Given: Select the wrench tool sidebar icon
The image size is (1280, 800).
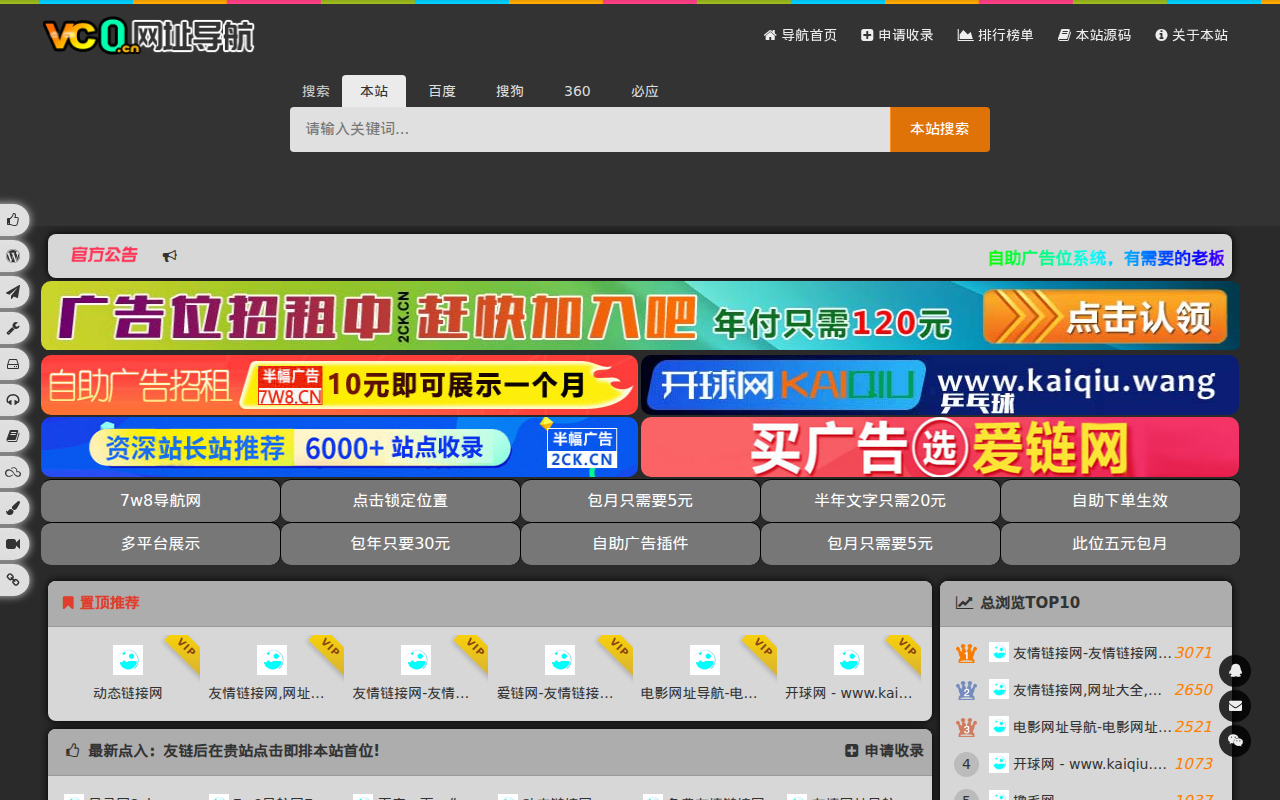Looking at the screenshot, I should click(13, 328).
